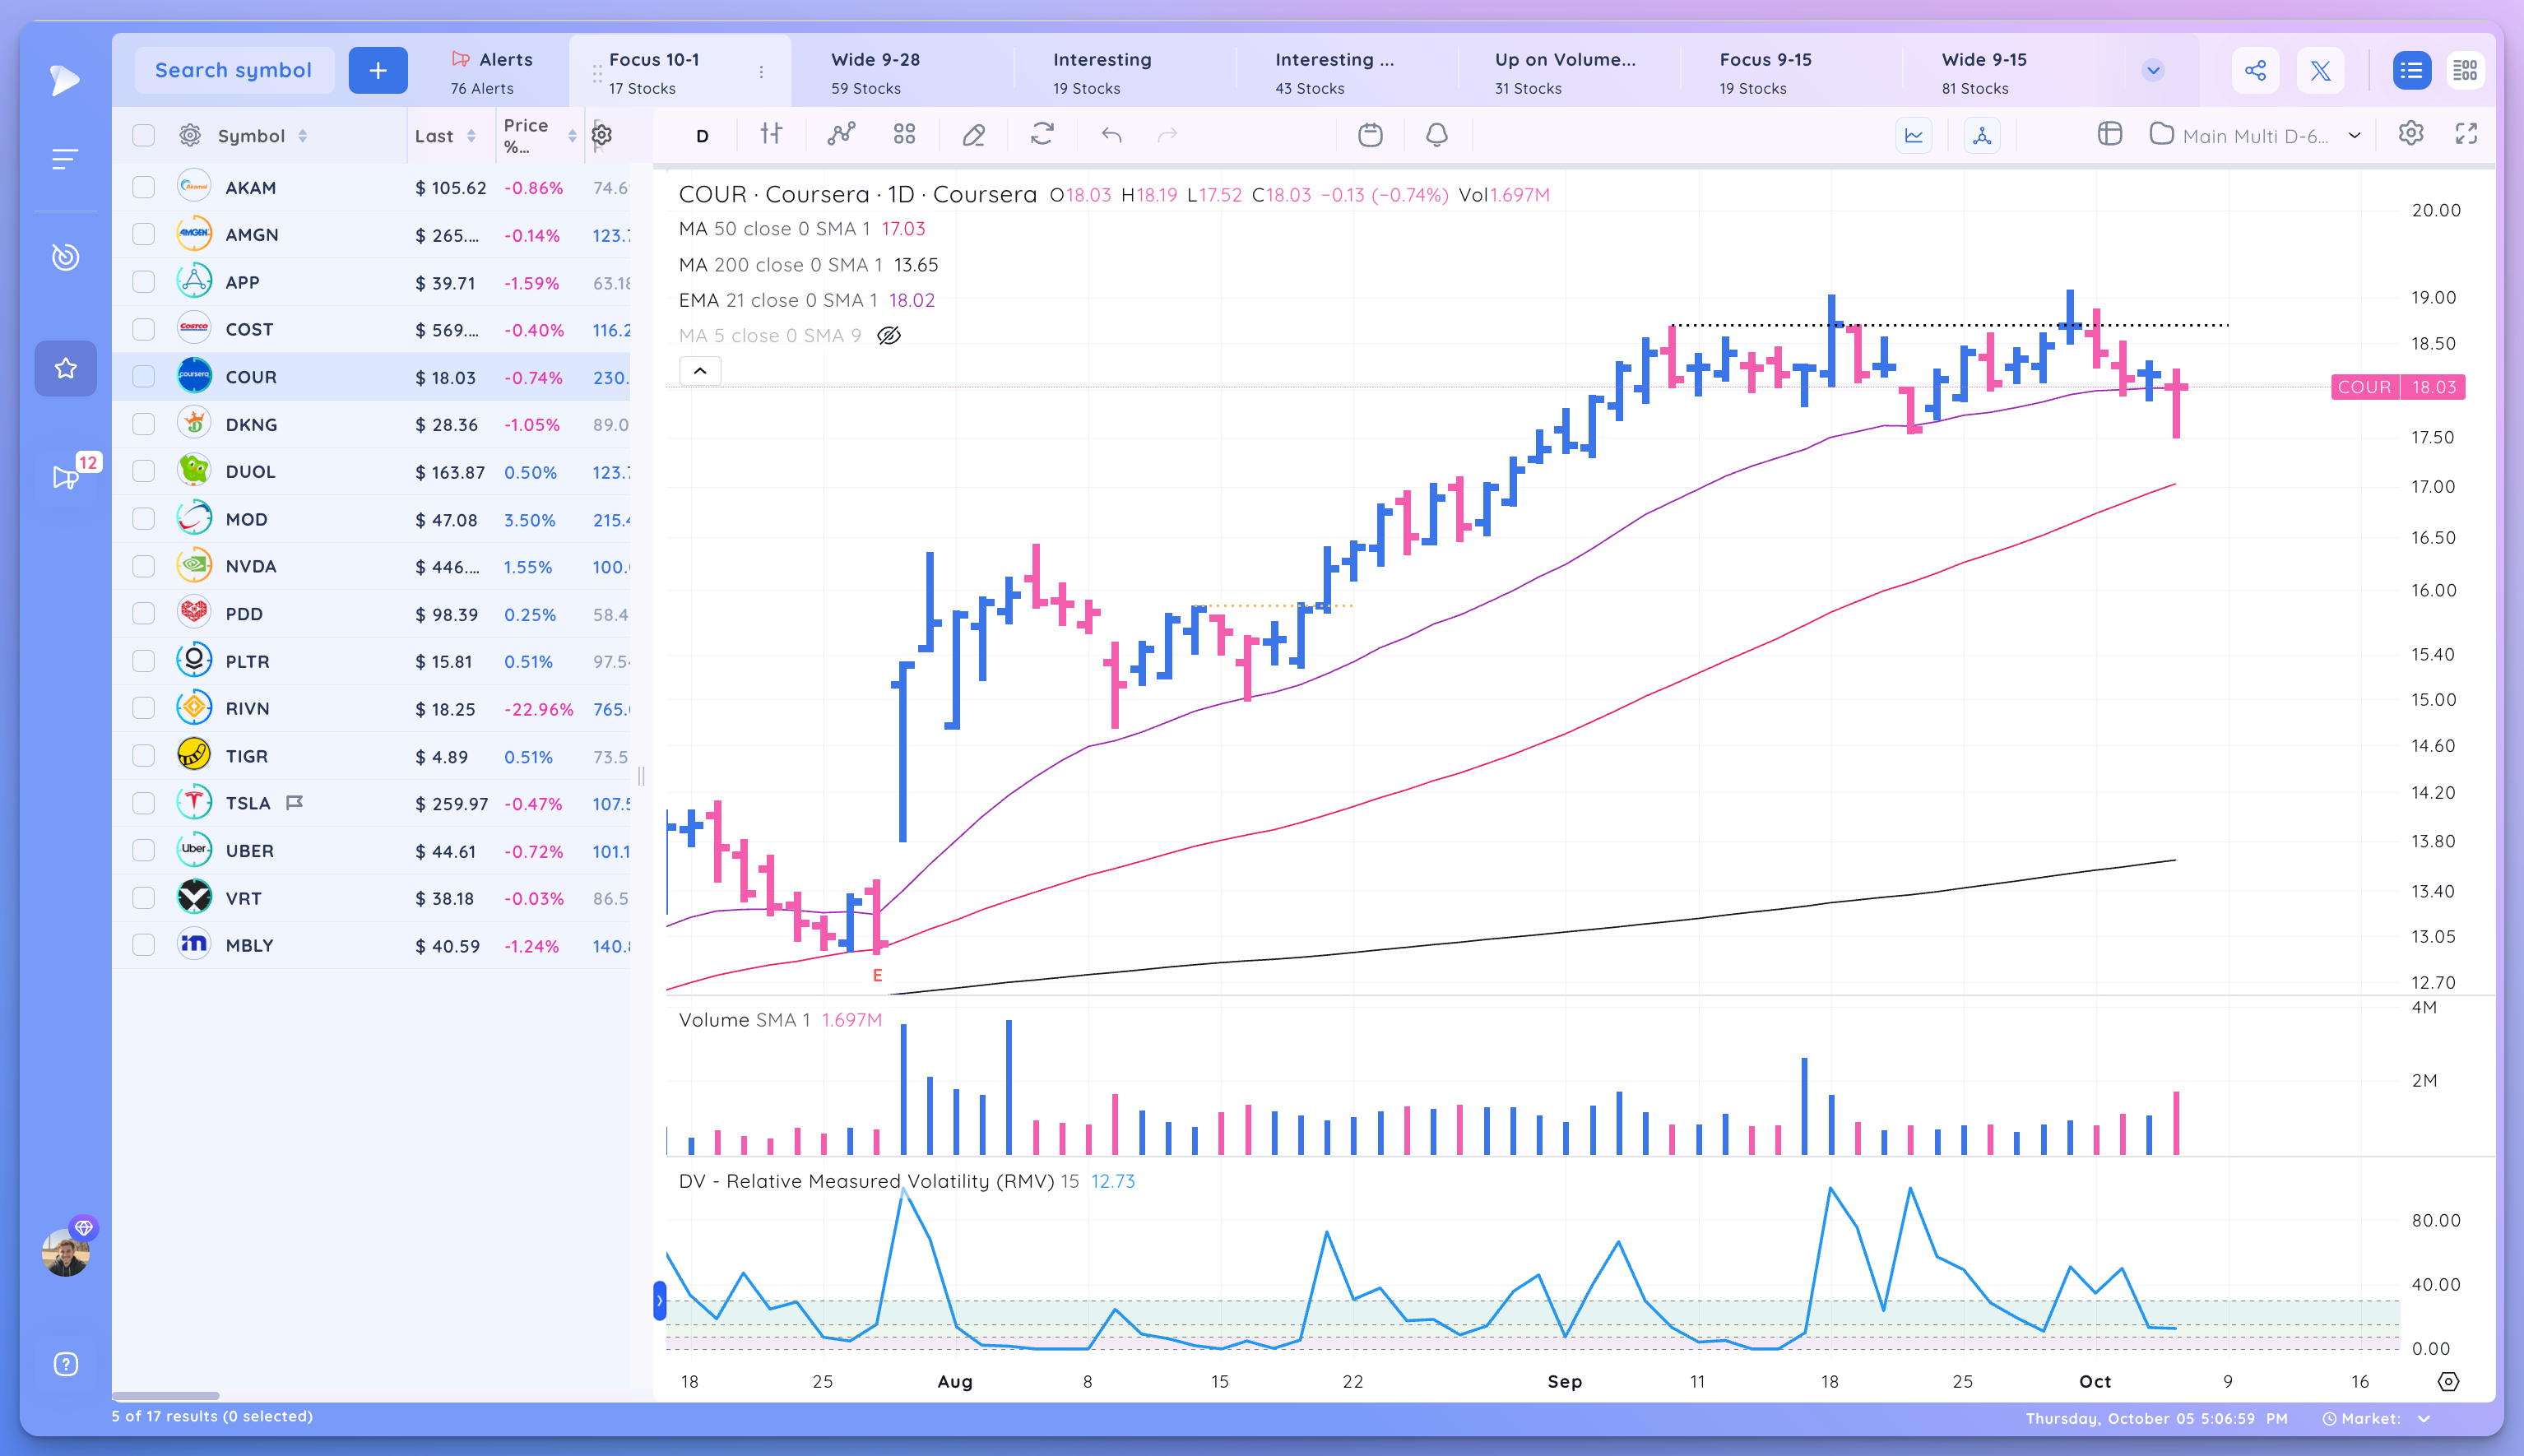
Task: Expand left panel blue arrow handle
Action: (x=659, y=1301)
